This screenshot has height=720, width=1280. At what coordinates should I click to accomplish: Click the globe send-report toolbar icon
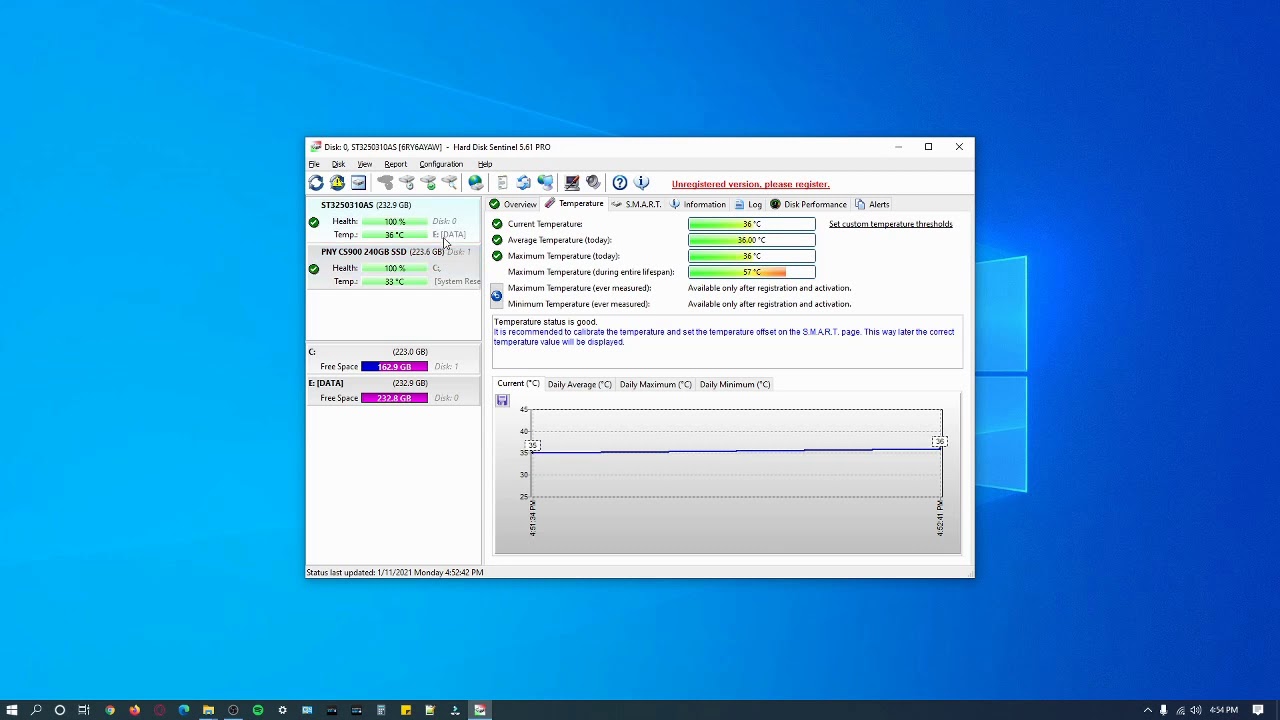(x=476, y=183)
